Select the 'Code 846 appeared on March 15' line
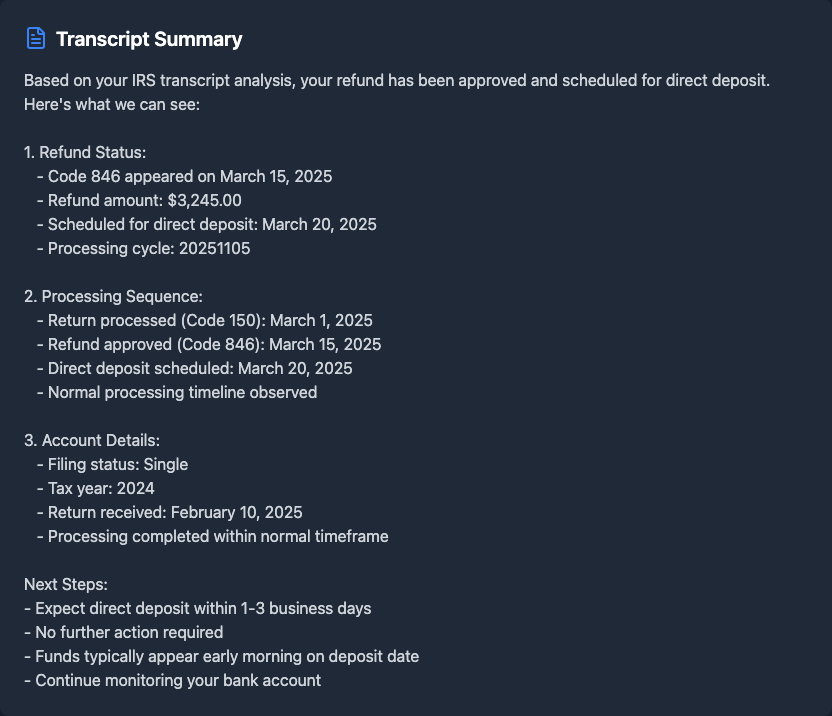 [190, 176]
